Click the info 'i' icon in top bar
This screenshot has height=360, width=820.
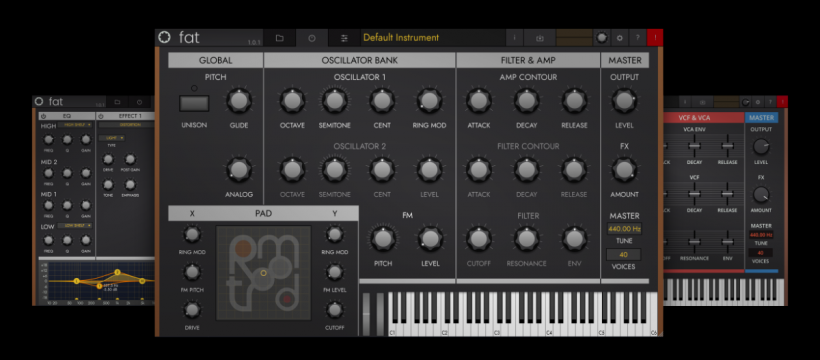(x=515, y=38)
